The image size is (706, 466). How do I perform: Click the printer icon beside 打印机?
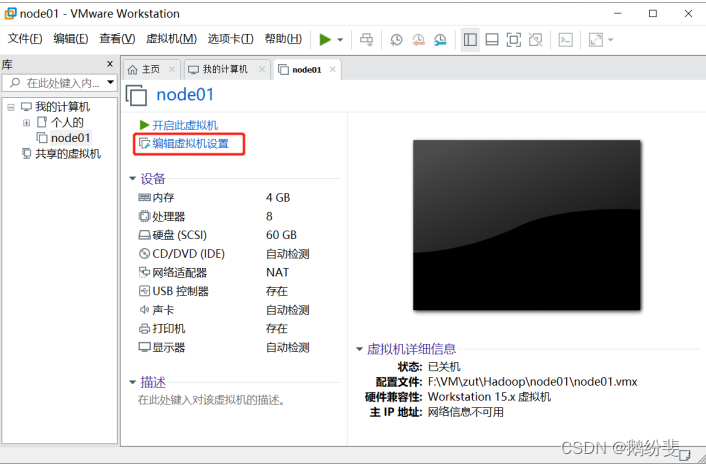coord(144,329)
